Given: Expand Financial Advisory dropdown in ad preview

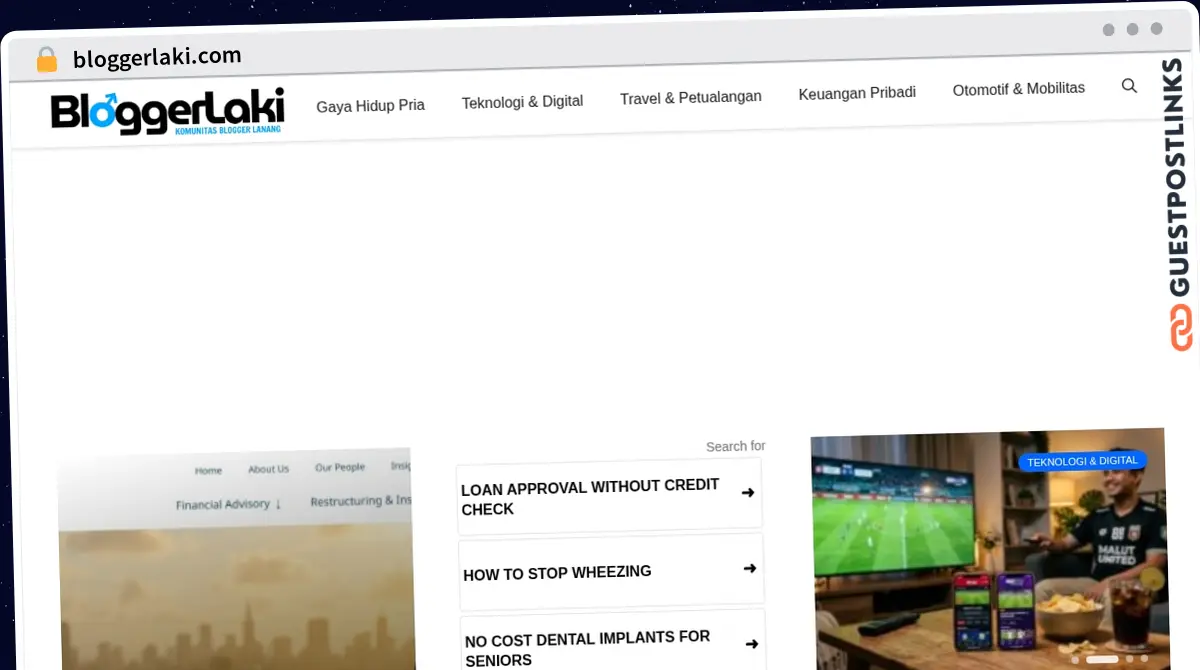Looking at the screenshot, I should click(228, 505).
